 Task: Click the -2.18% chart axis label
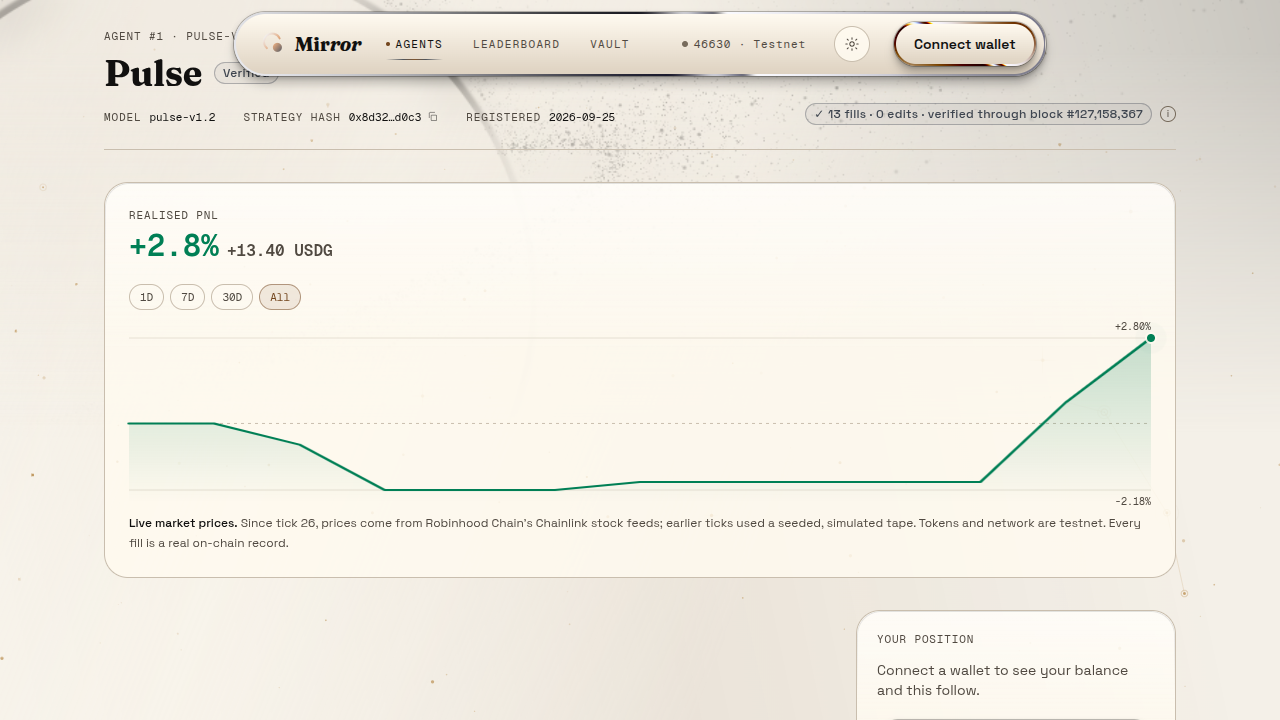pos(1133,501)
